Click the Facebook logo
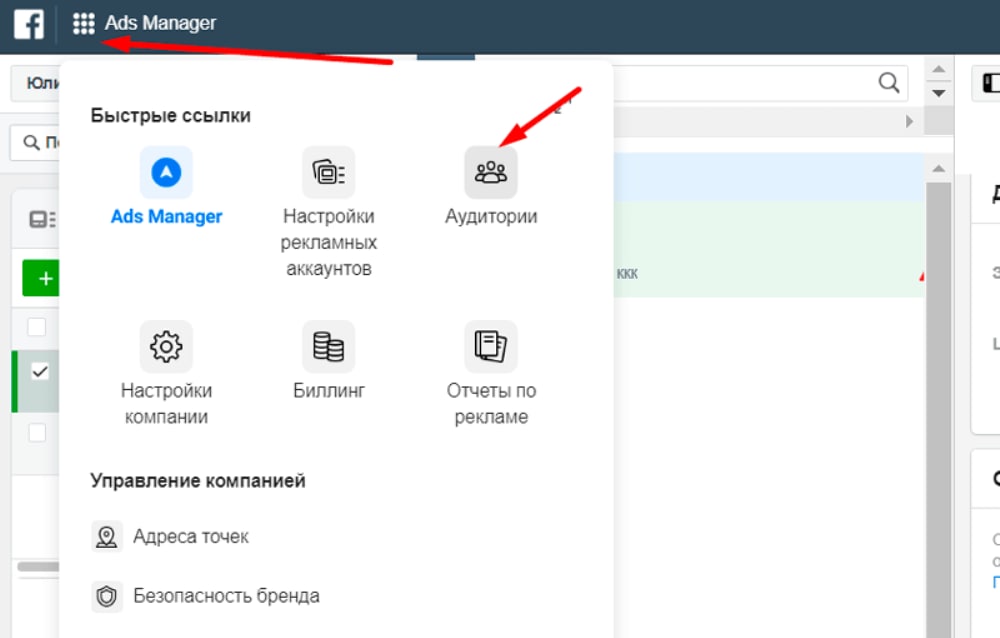This screenshot has width=1000, height=638. [28, 23]
